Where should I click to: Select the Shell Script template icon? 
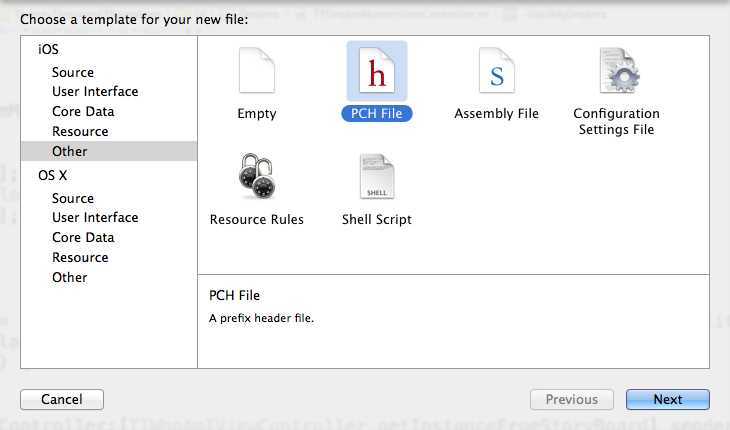(x=376, y=178)
